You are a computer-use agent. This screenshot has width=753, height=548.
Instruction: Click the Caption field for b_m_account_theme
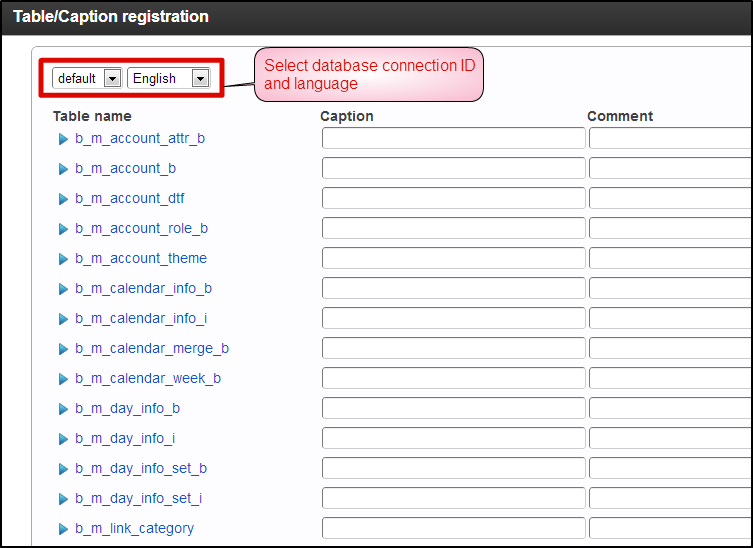point(453,258)
